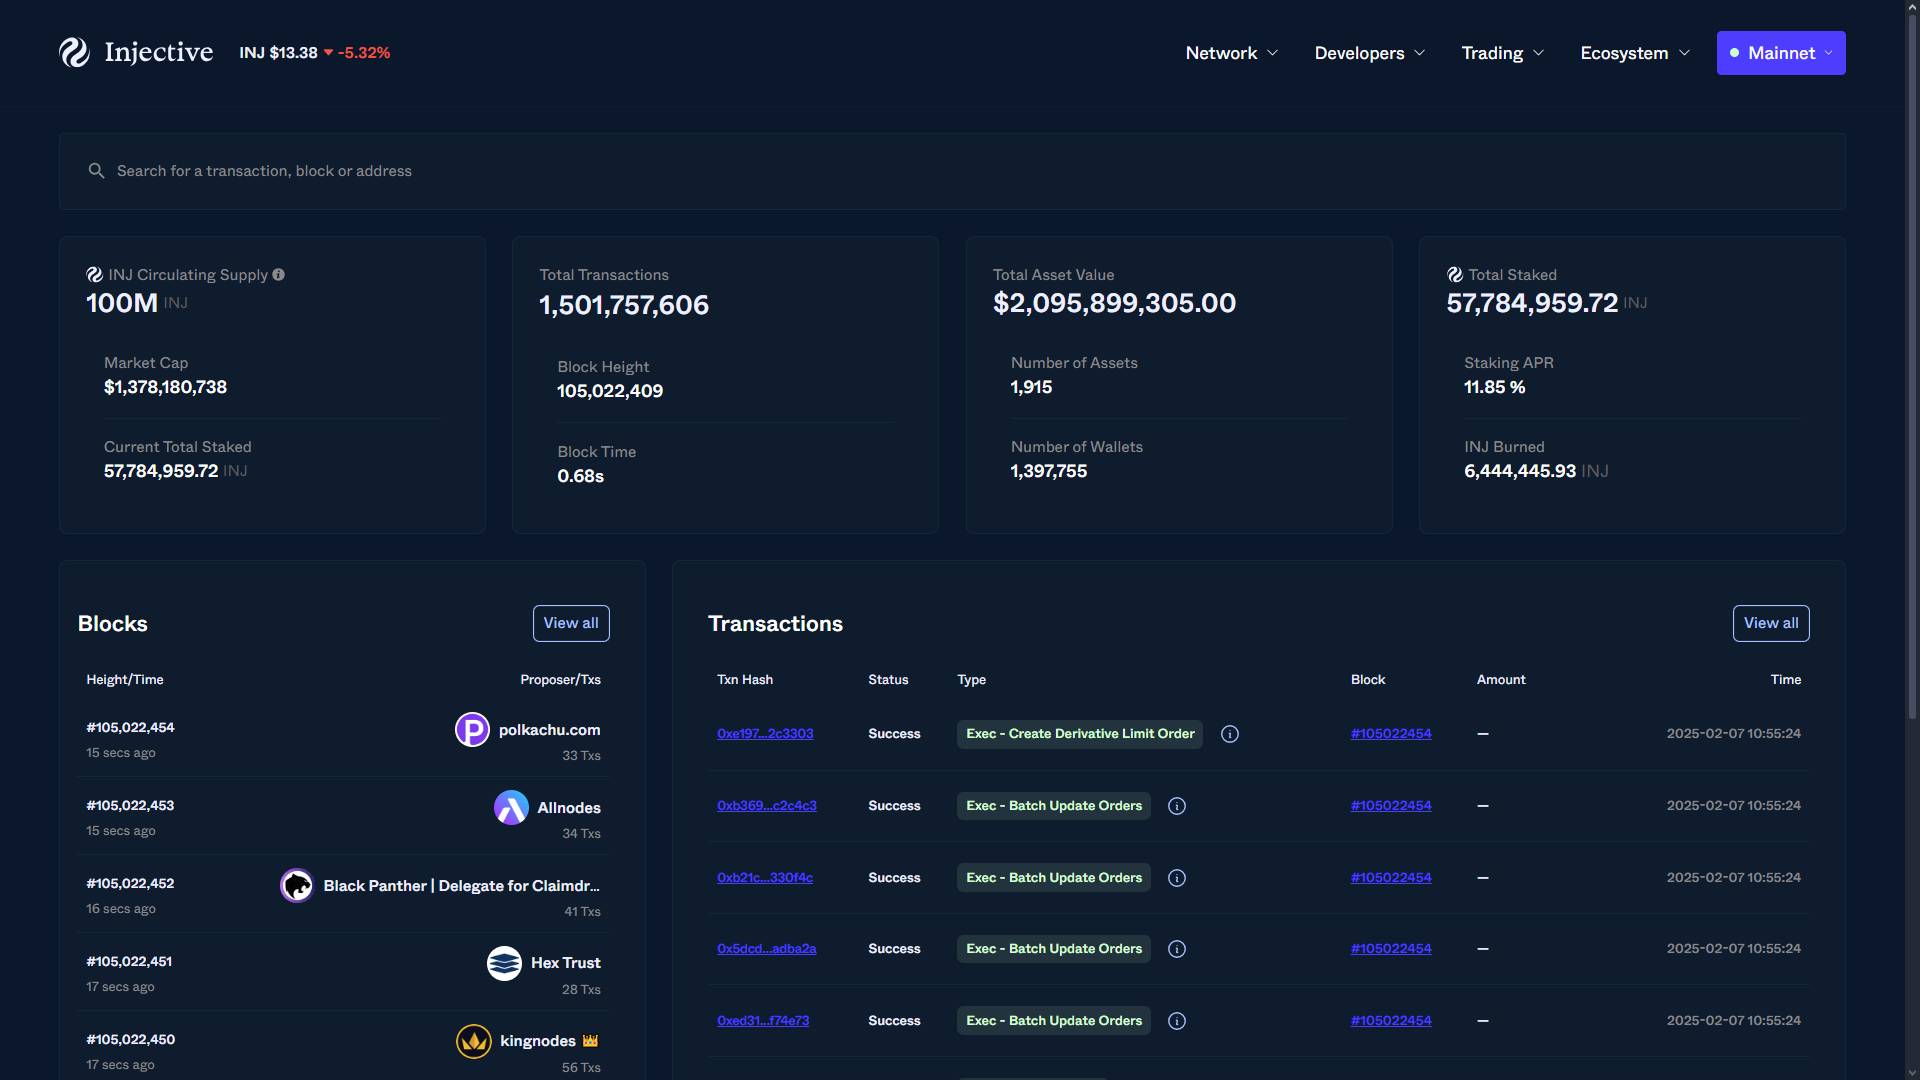Click Black Panther | Delegate for Claimdr... proposer name
Image resolution: width=1920 pixels, height=1080 pixels.
click(x=462, y=886)
